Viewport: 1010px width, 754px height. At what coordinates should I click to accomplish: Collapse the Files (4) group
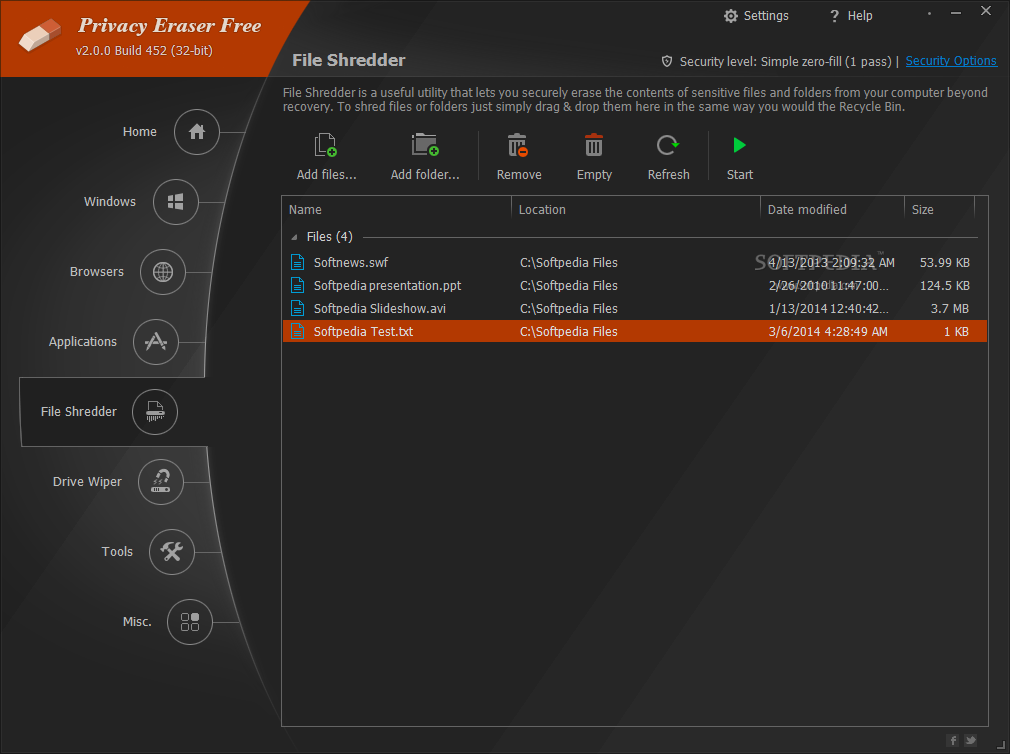(x=294, y=237)
